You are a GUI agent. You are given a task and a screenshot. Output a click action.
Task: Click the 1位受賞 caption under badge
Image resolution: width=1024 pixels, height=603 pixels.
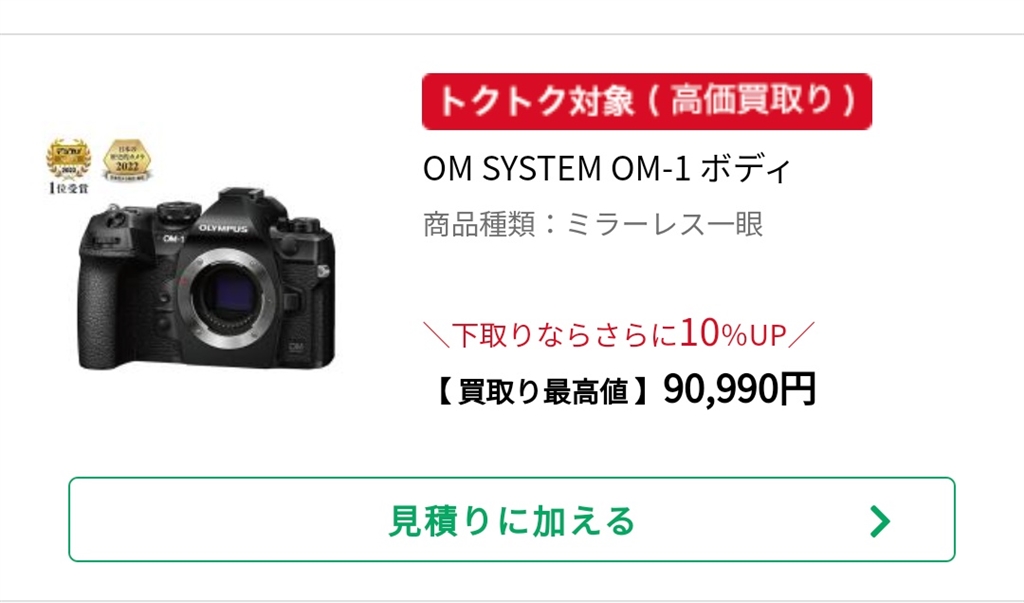(69, 188)
